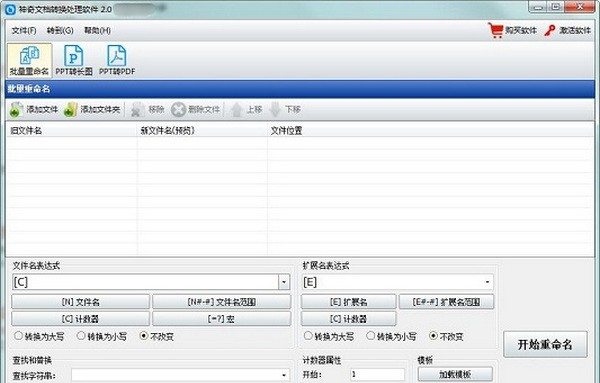Select filename 转换为大写 radio button
Screen dimensions: 600x383
18,336
